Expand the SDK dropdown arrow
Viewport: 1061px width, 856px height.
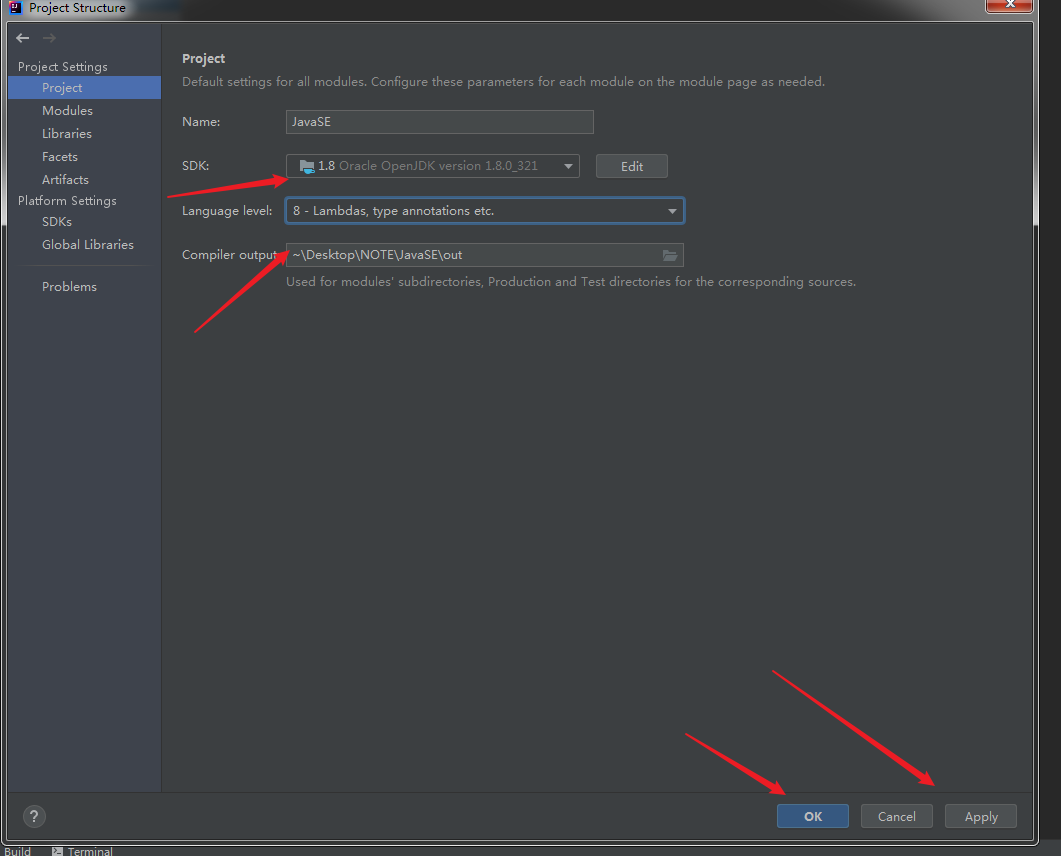pos(568,166)
